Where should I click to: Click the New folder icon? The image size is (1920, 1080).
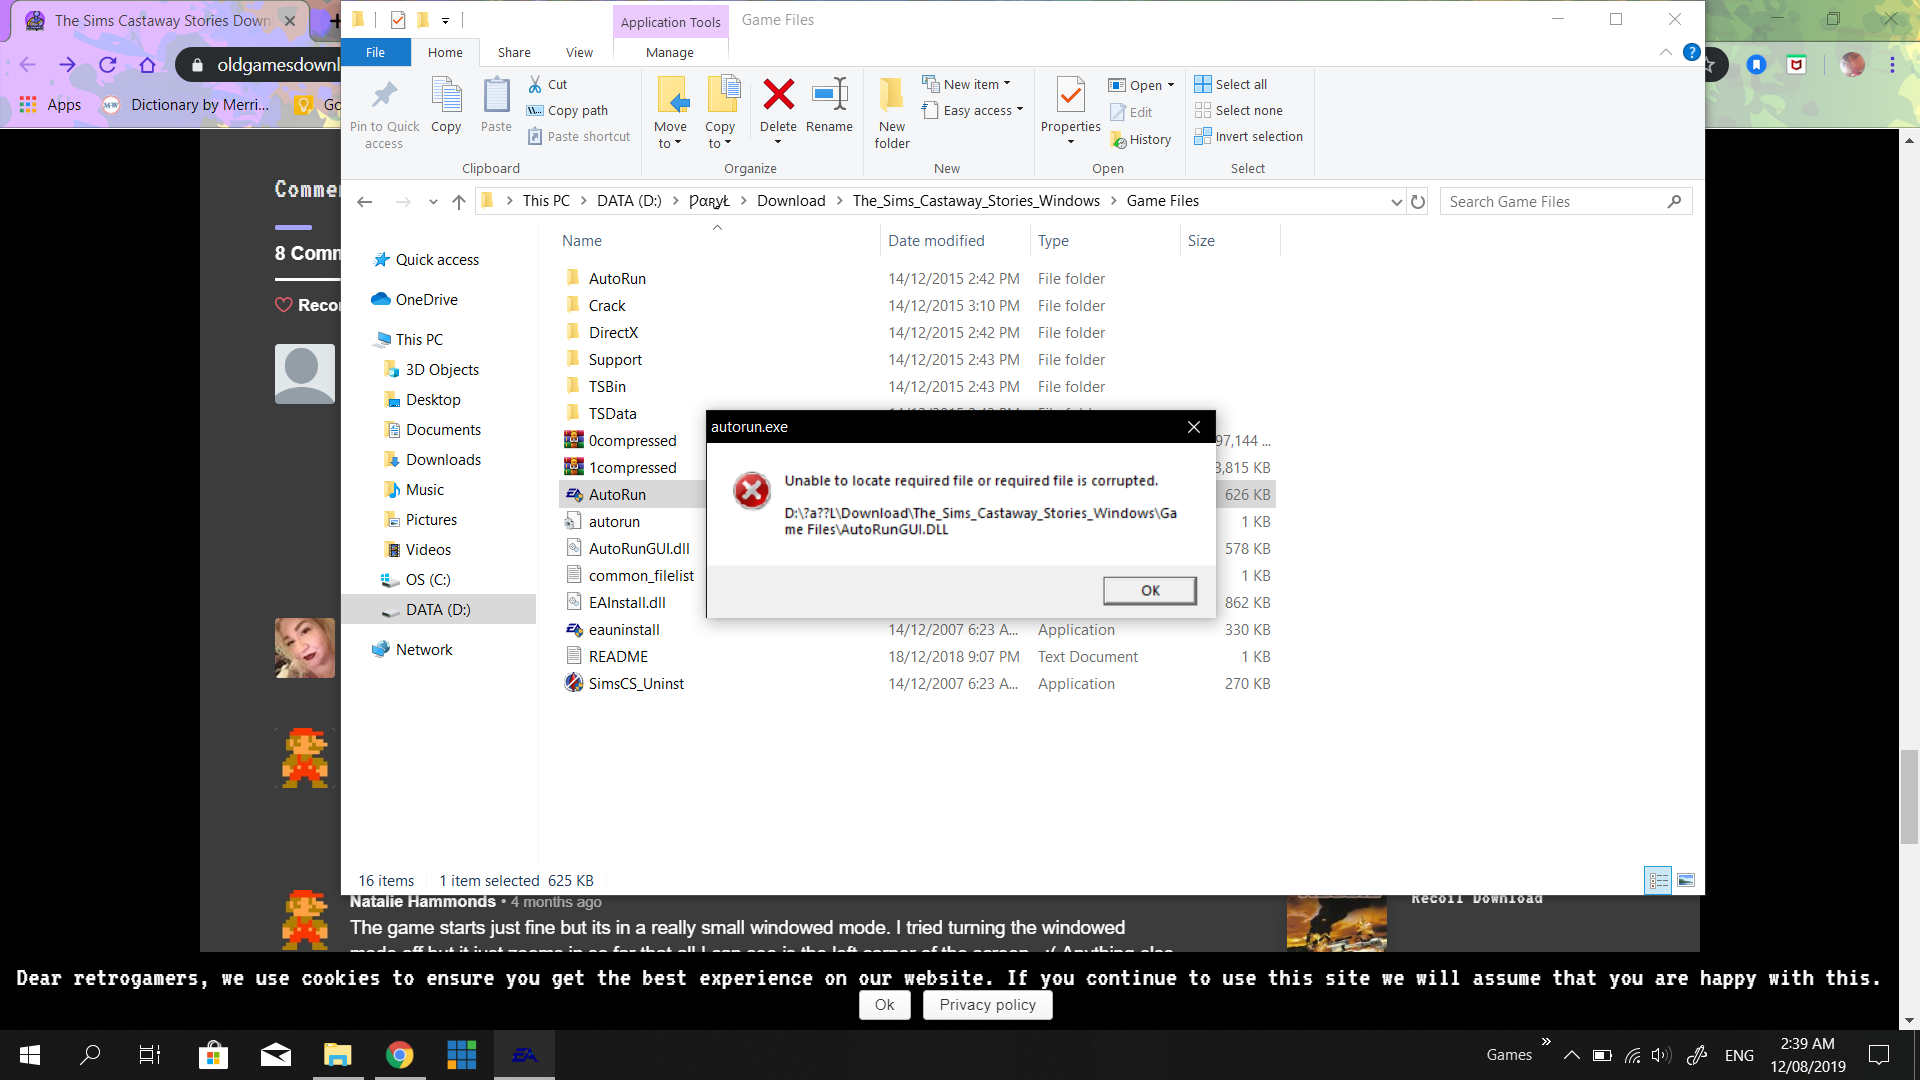click(x=891, y=95)
